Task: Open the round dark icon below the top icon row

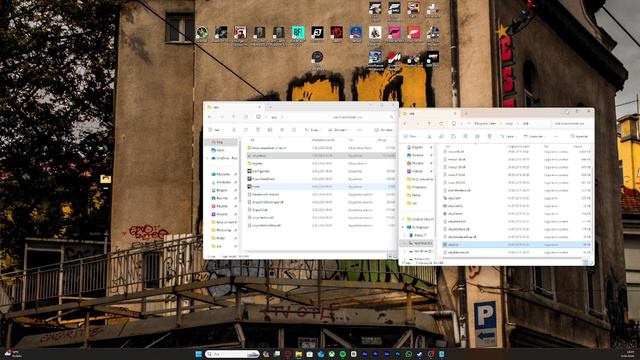Action: point(317,57)
